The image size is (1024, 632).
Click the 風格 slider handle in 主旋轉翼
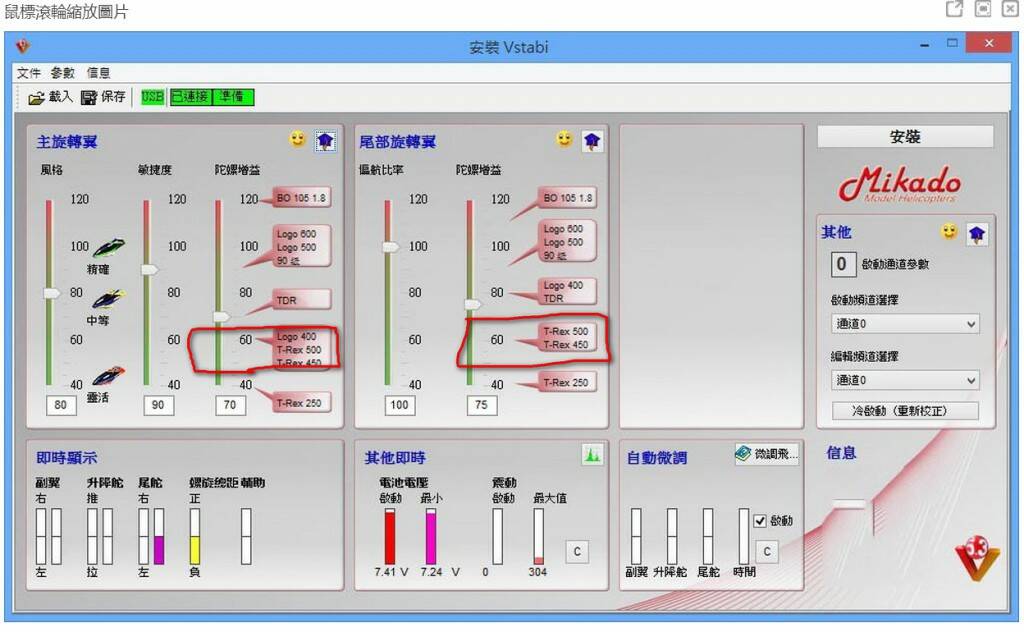tap(51, 293)
